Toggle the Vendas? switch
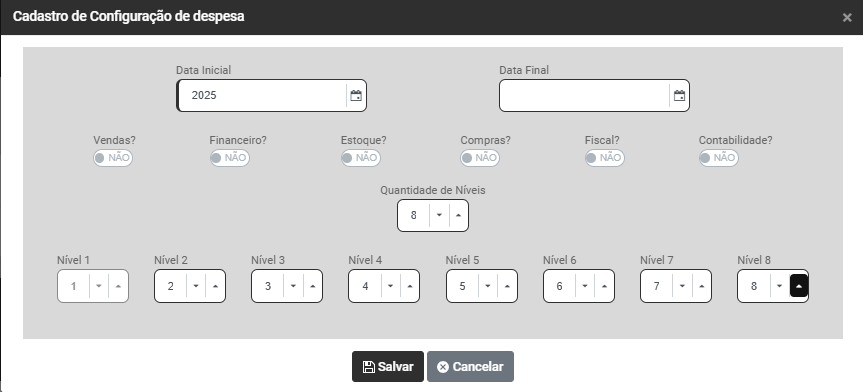This screenshot has height=392, width=863. (x=113, y=158)
